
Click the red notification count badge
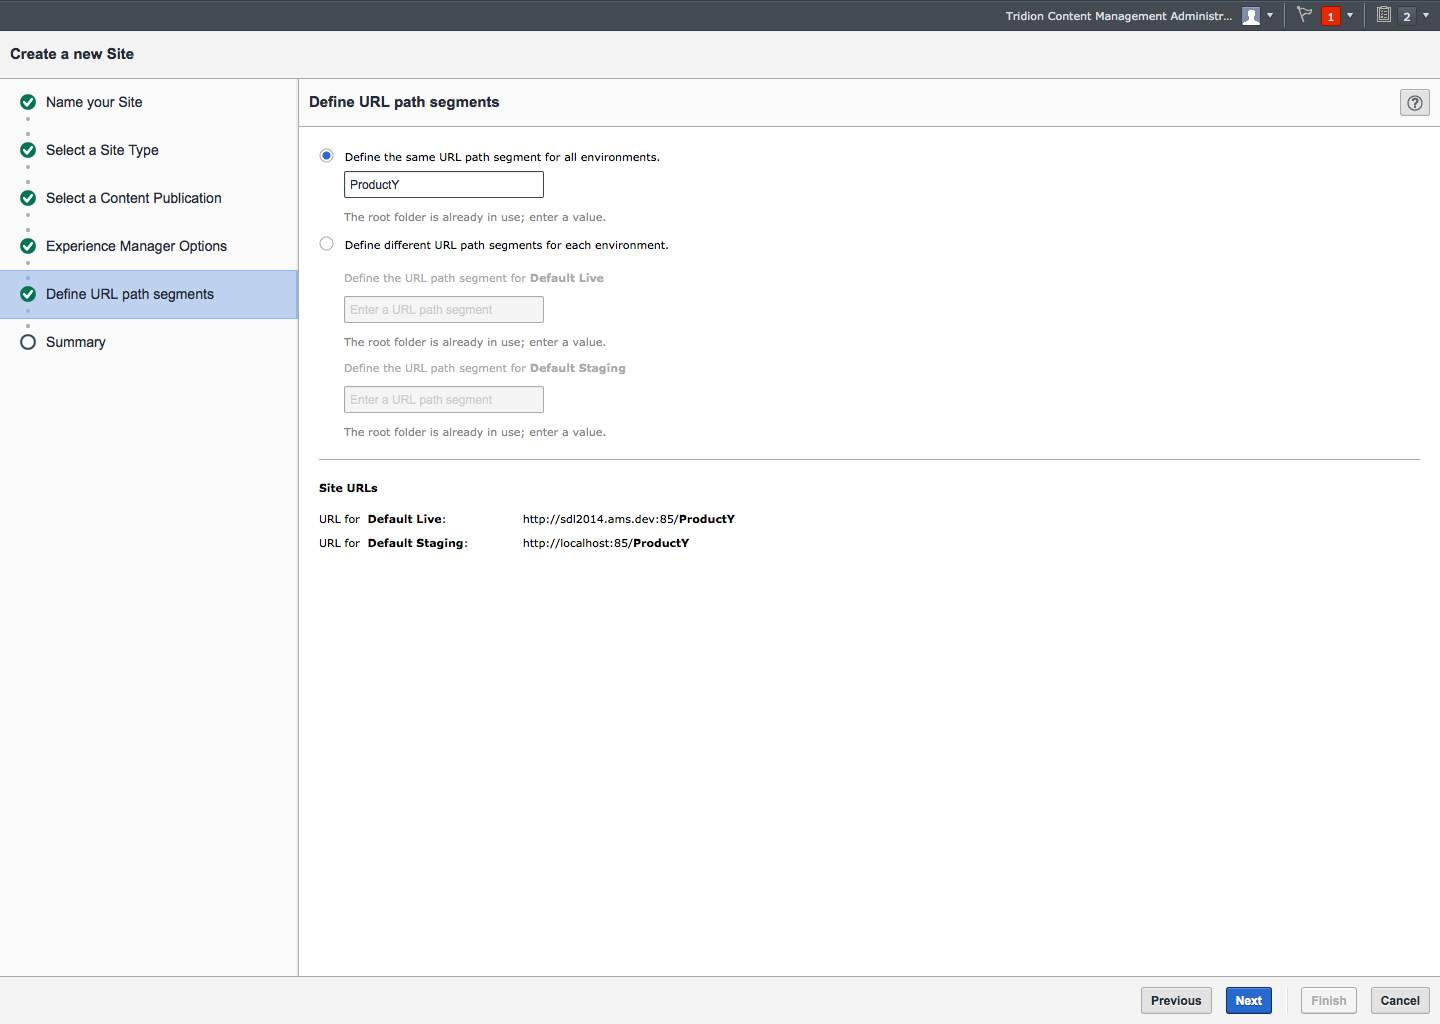pyautogui.click(x=1331, y=16)
